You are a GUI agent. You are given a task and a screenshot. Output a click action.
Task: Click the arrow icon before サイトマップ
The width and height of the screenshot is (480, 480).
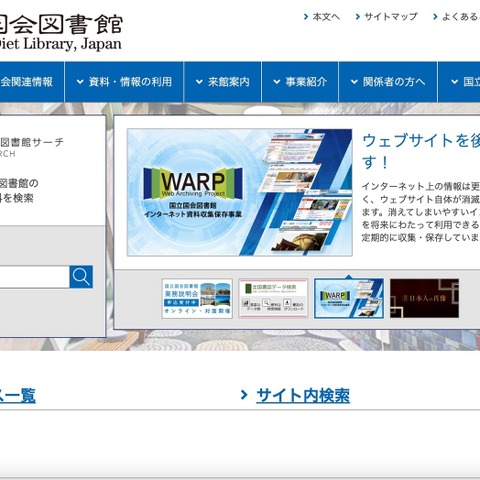[358, 17]
